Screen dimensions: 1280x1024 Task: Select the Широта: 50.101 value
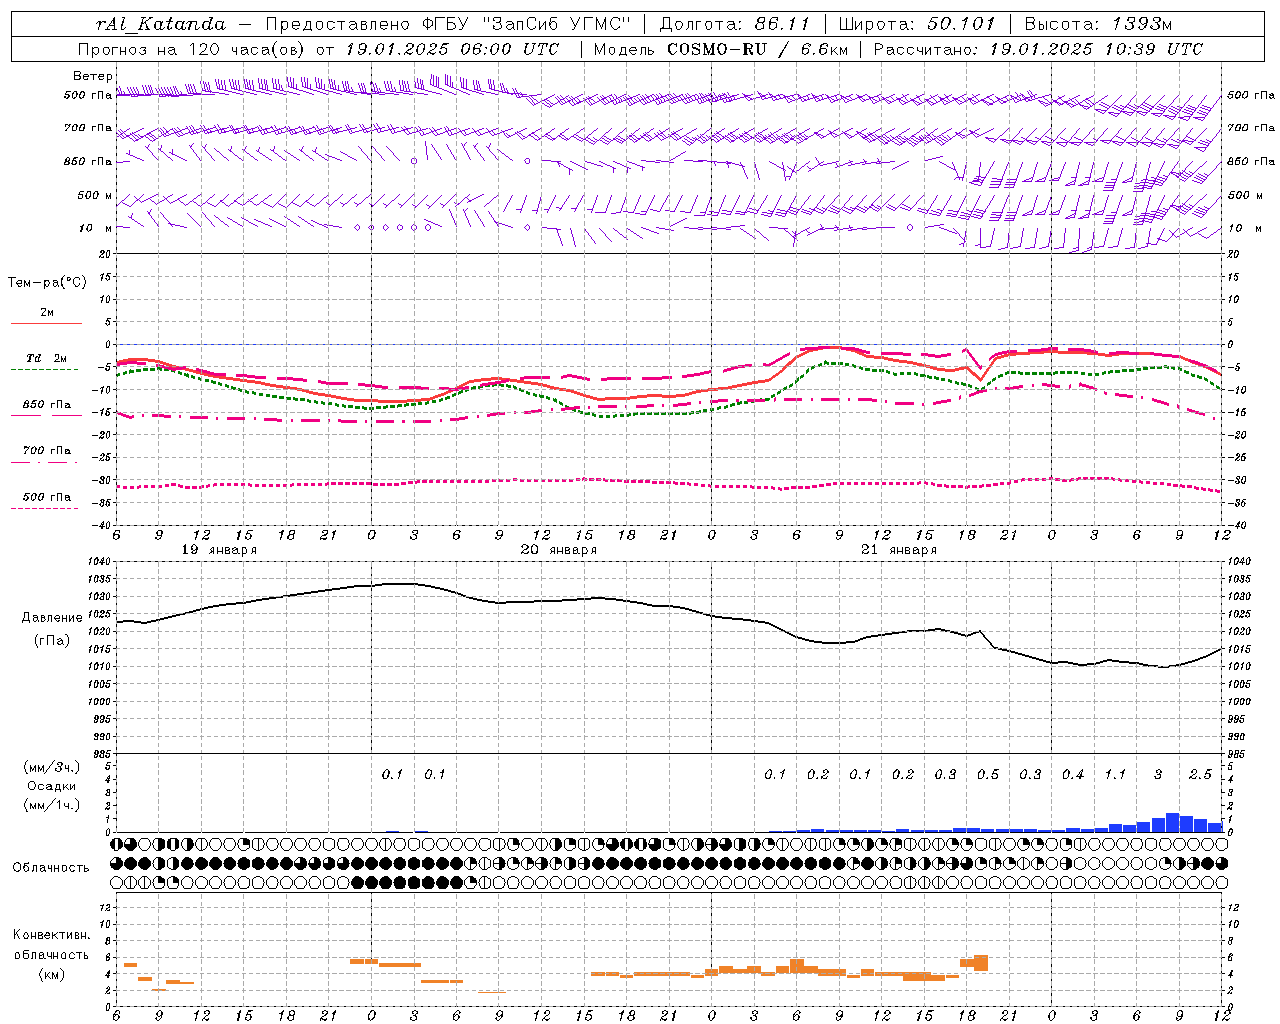[x=917, y=23]
